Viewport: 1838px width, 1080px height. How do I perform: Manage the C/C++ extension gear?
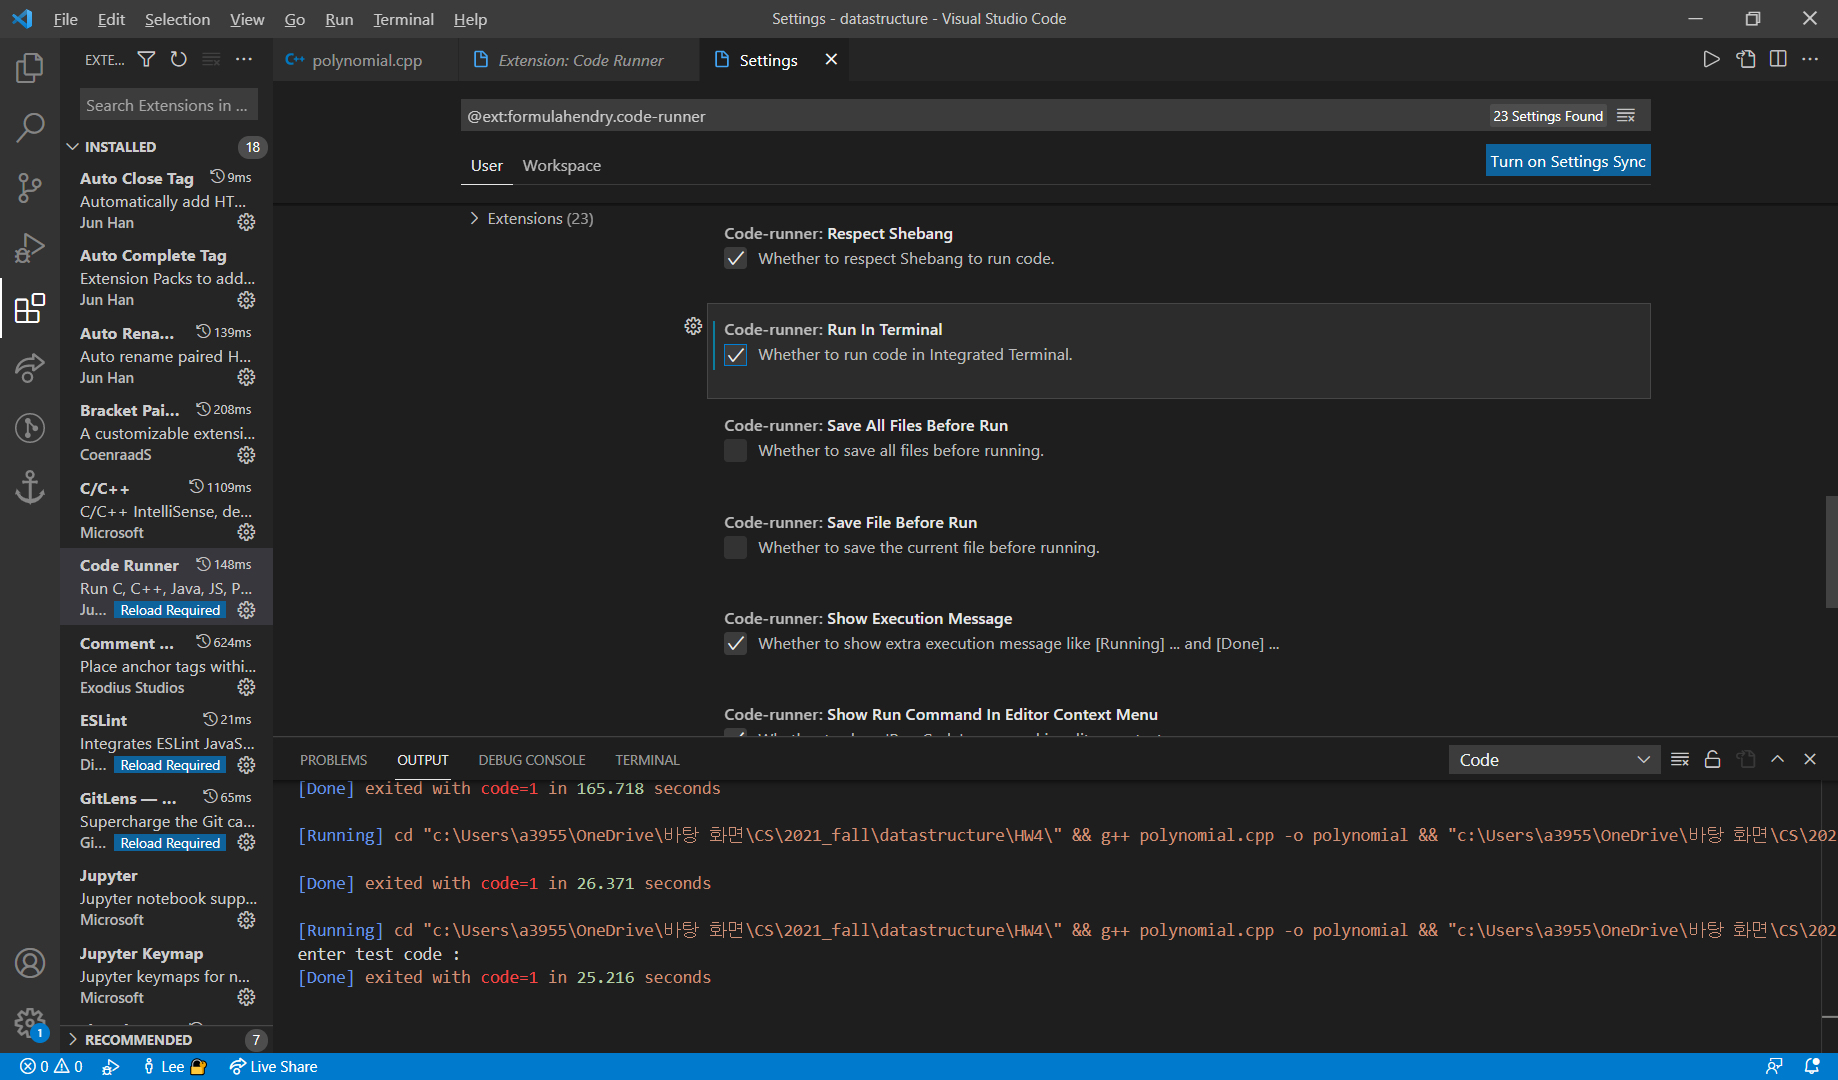coord(247,532)
